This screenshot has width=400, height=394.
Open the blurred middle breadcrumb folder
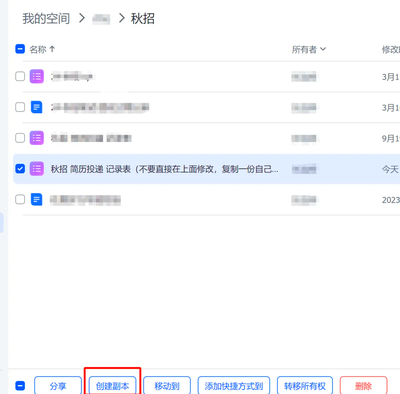coord(101,19)
